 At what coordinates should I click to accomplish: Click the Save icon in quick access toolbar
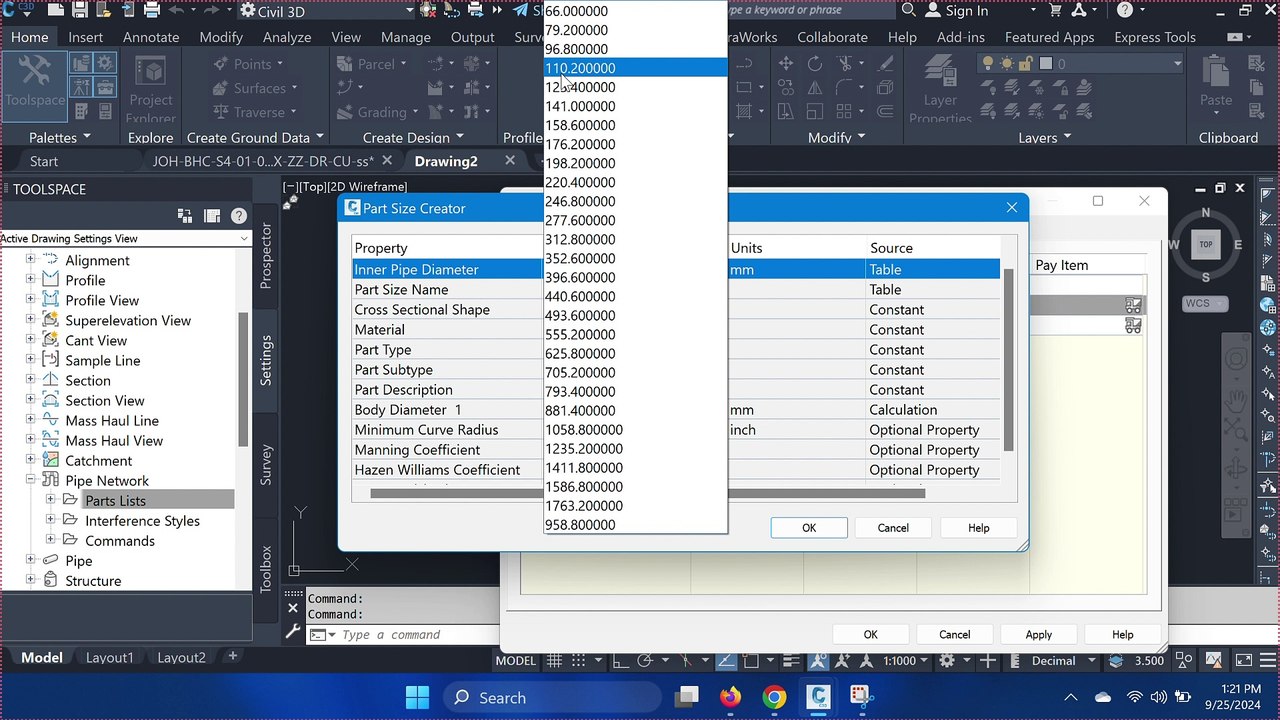click(x=79, y=11)
